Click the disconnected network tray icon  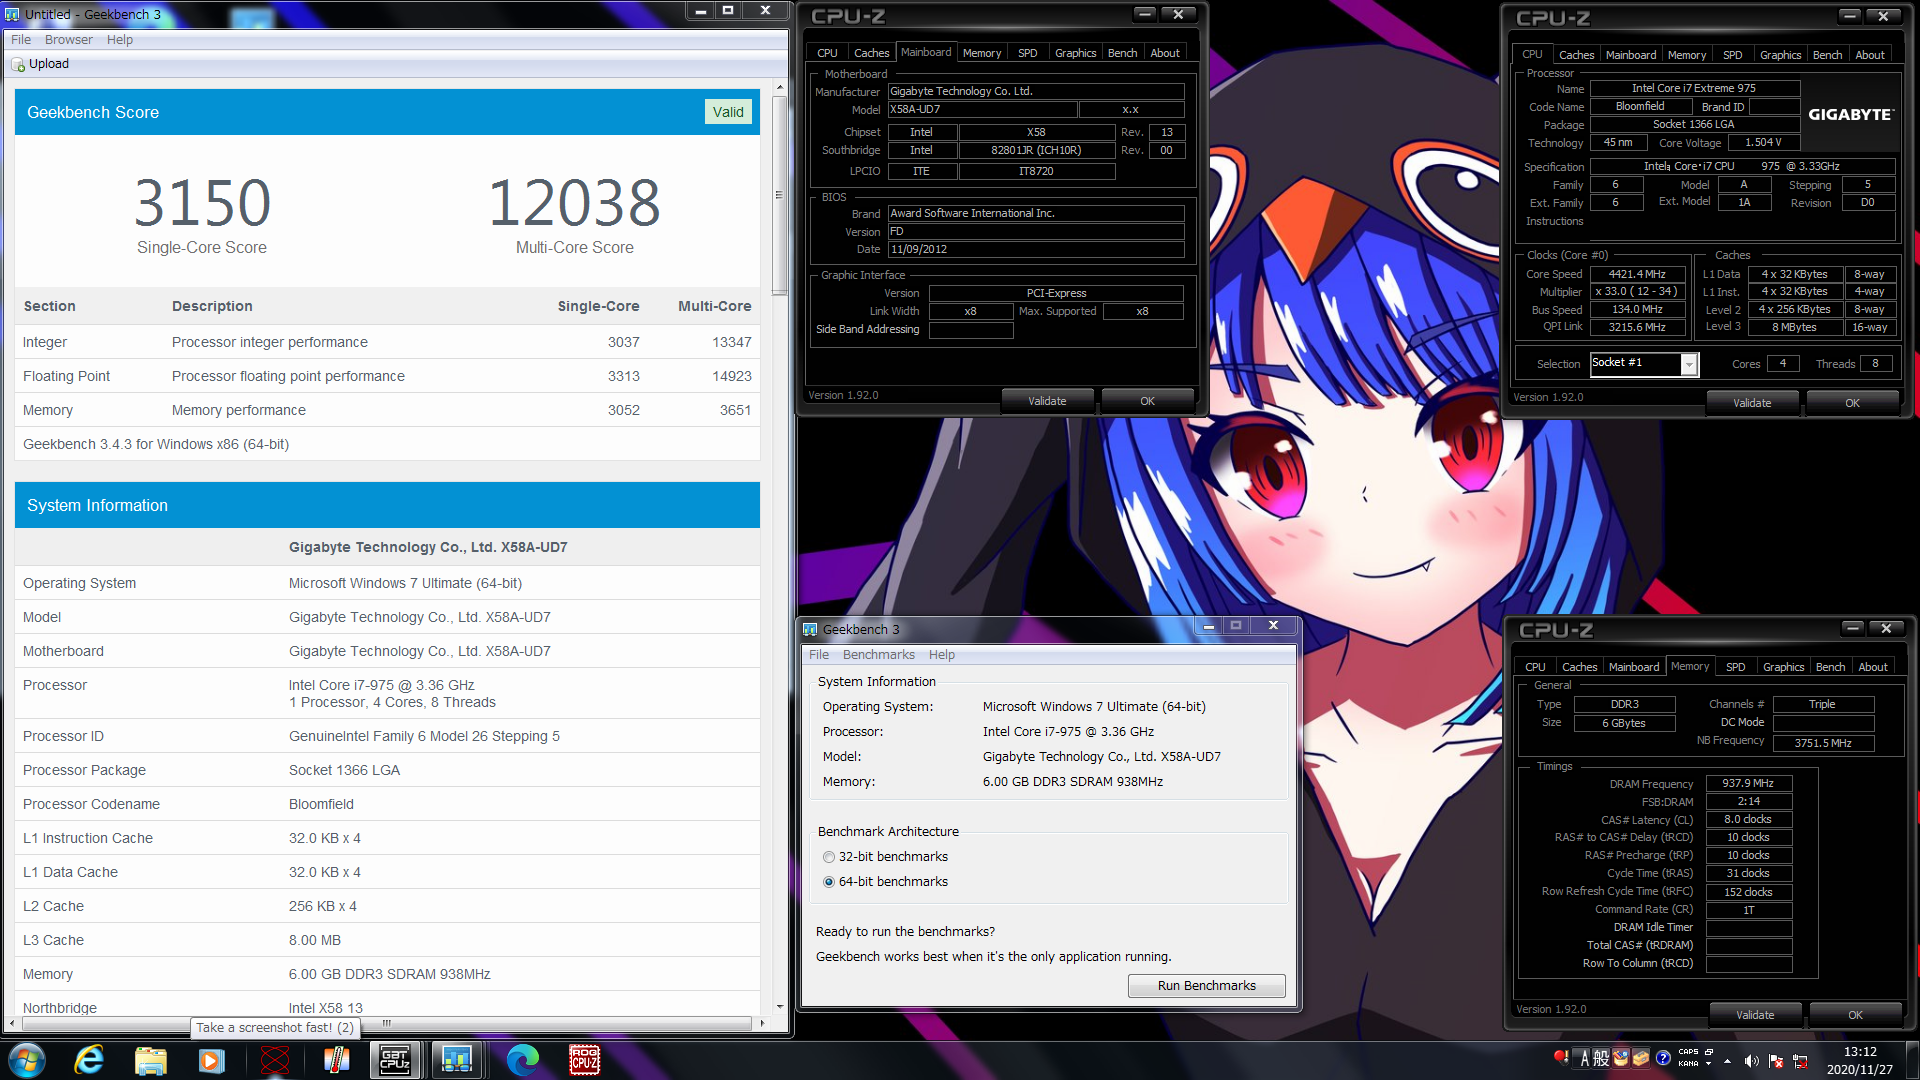tap(1800, 1061)
